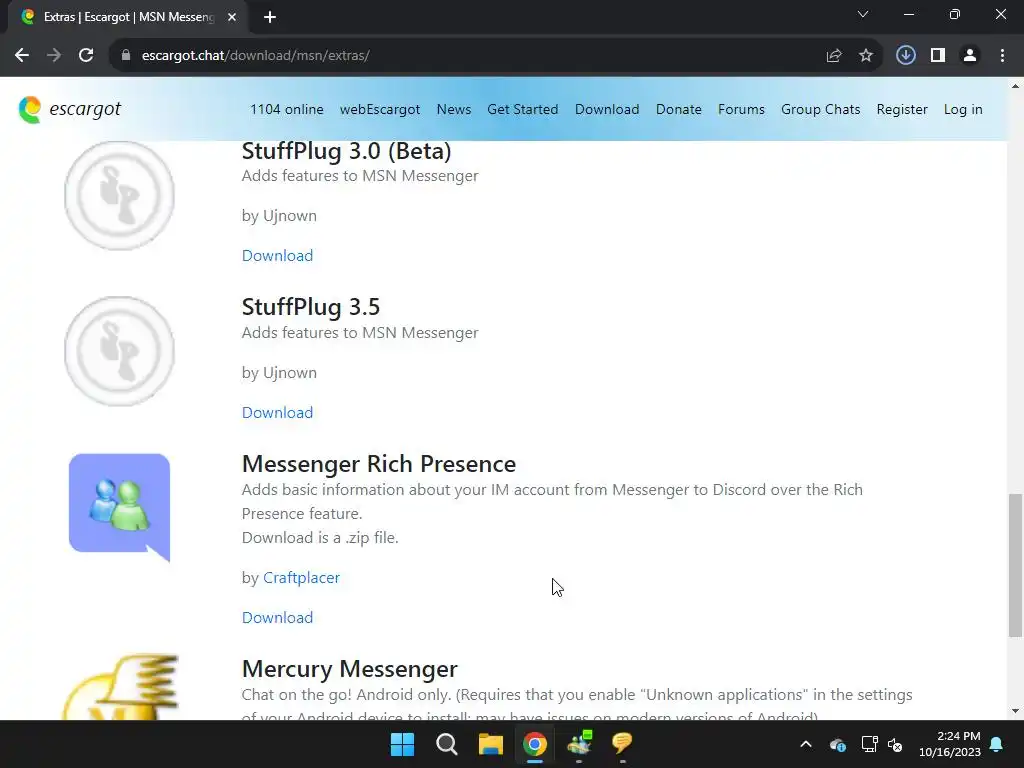This screenshot has height=768, width=1024.
Task: Download StuffPlug 3.5
Action: [278, 413]
